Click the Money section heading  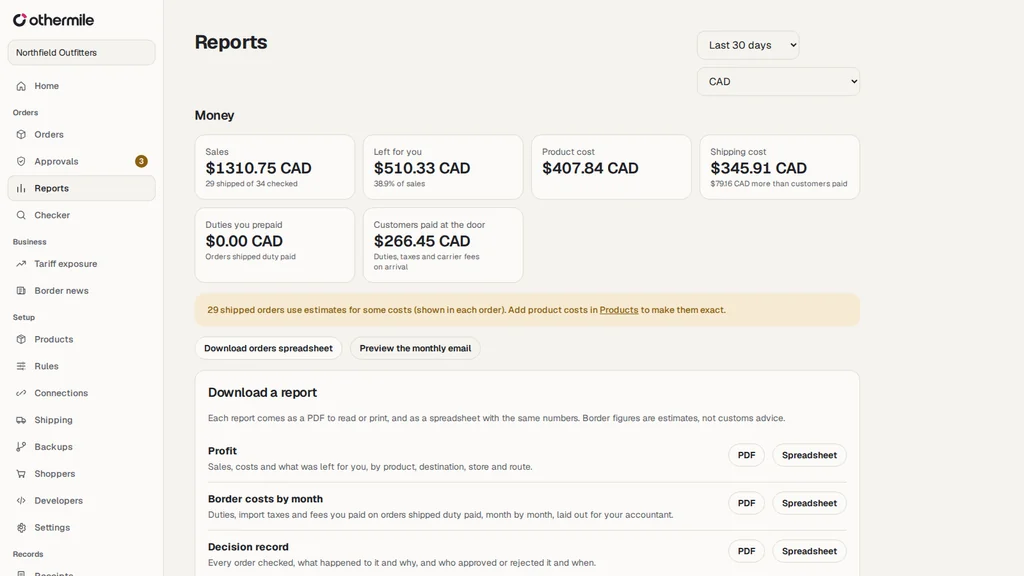tap(214, 116)
